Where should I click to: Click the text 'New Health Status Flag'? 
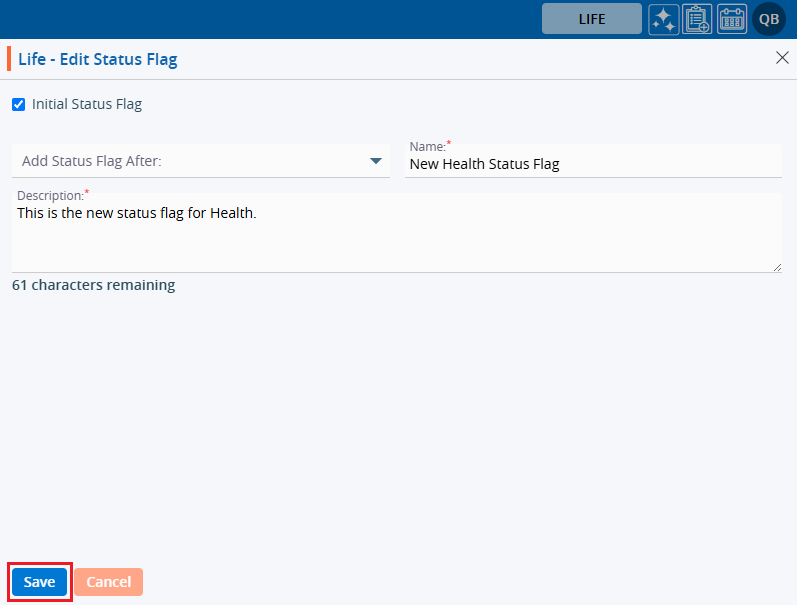485,165
